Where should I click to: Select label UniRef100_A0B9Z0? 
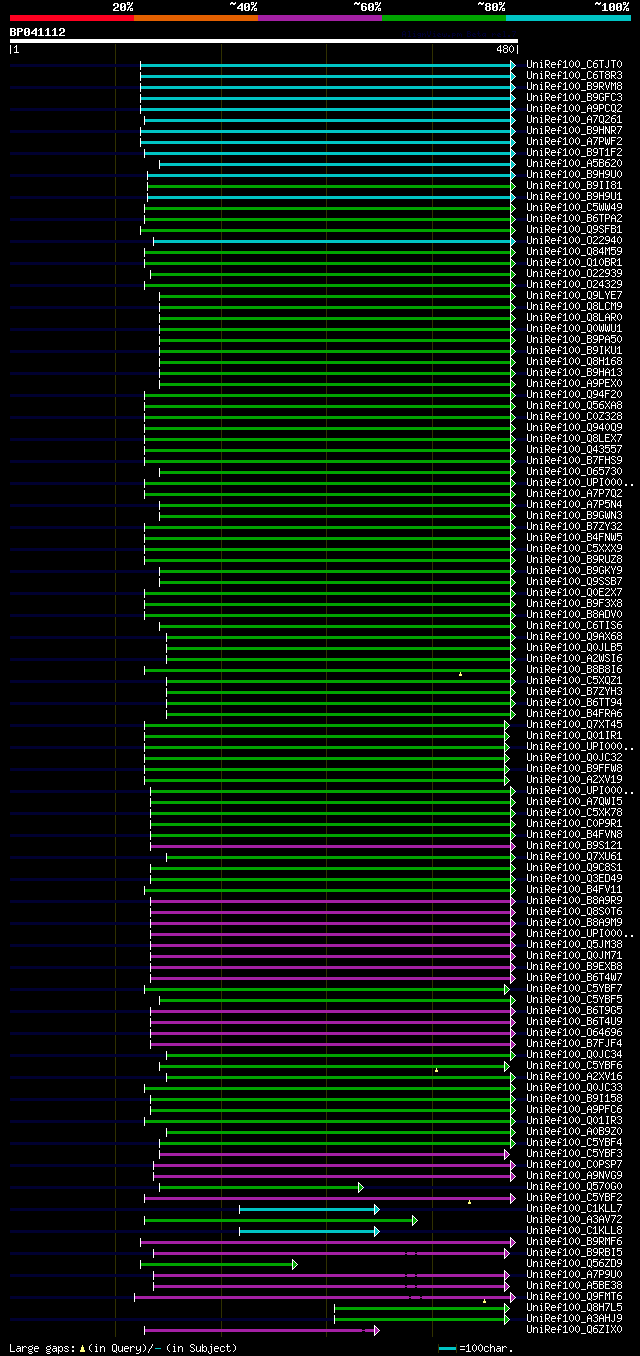[x=574, y=1131]
